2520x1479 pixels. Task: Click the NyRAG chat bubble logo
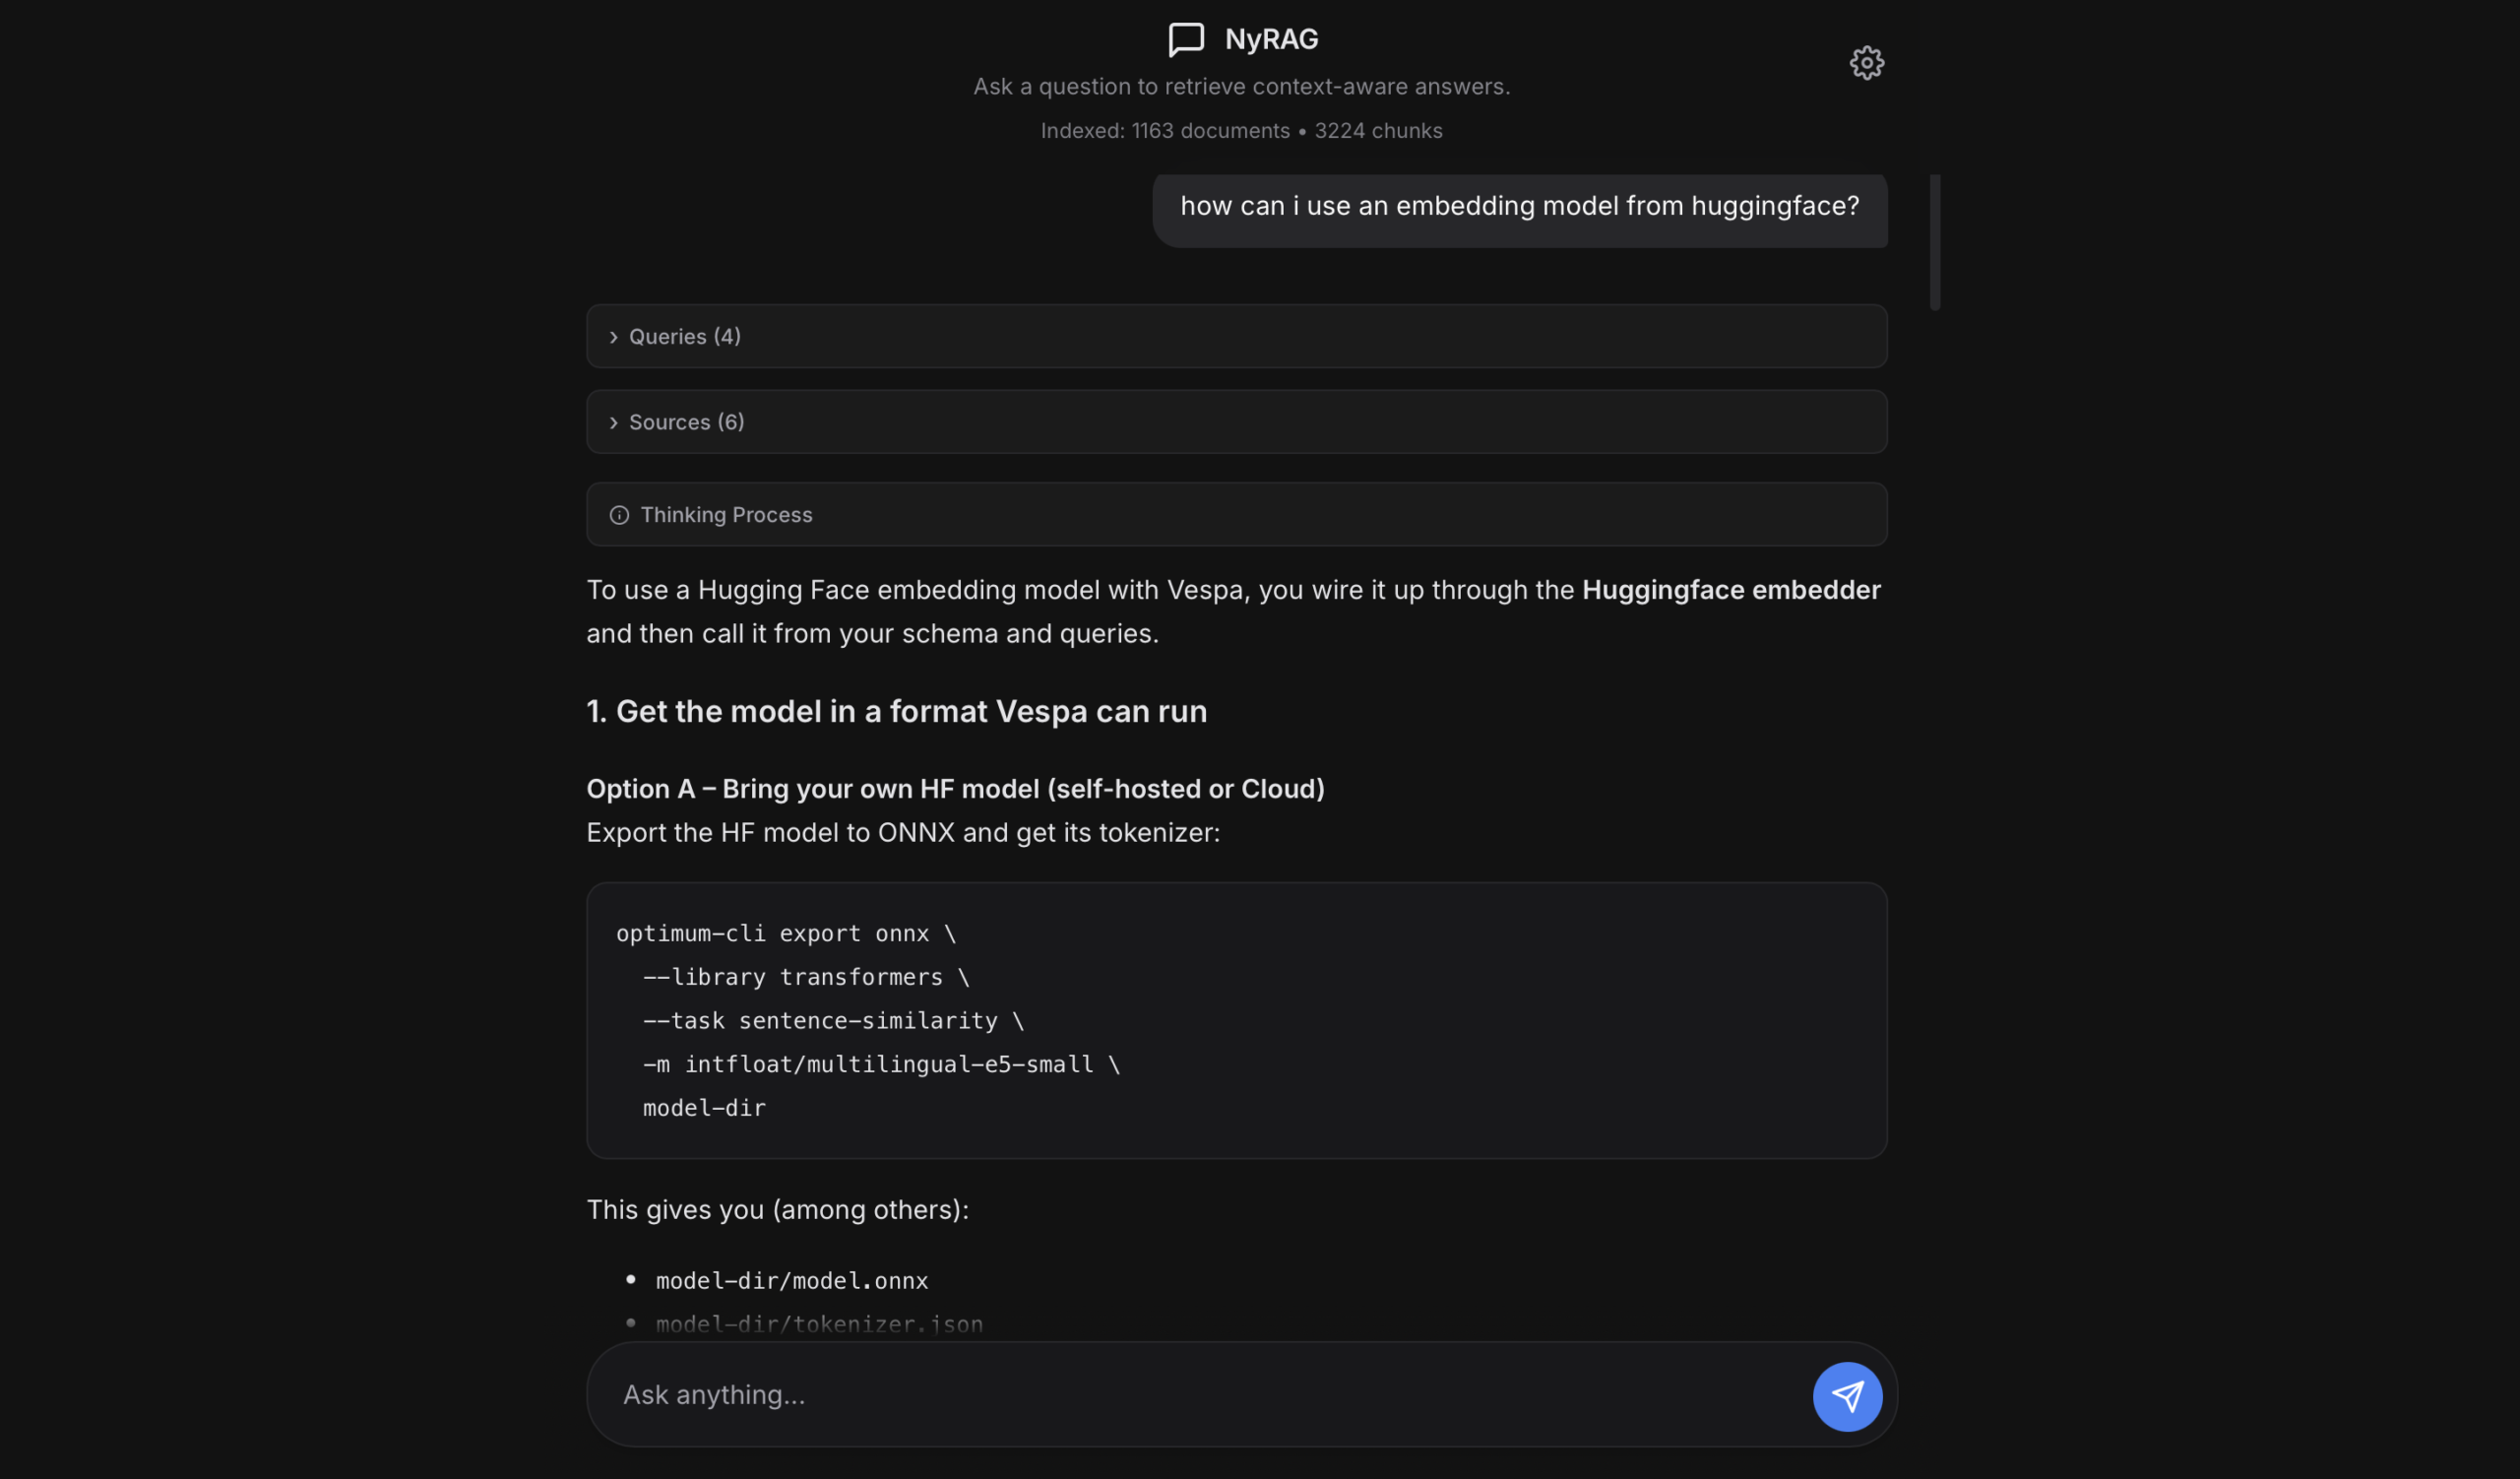[x=1186, y=39]
